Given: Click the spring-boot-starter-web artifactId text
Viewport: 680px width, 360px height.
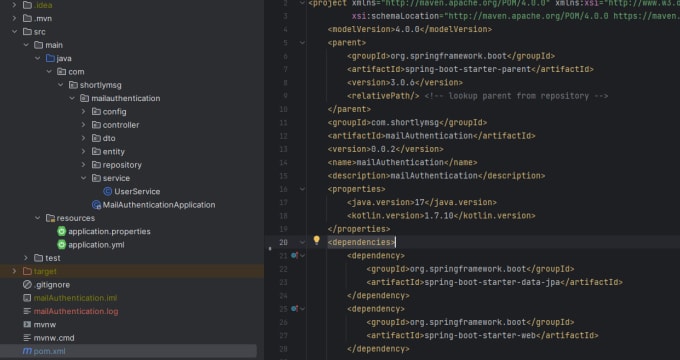Looking at the screenshot, I should 480,336.
